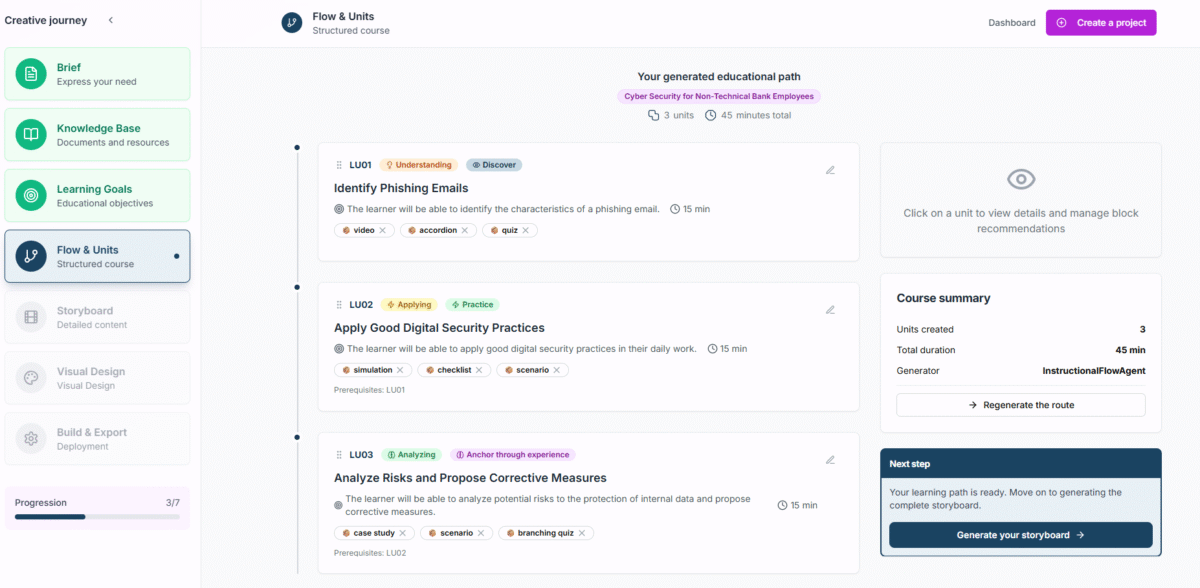
Task: Remove the checklist tag from LU02
Action: [479, 370]
